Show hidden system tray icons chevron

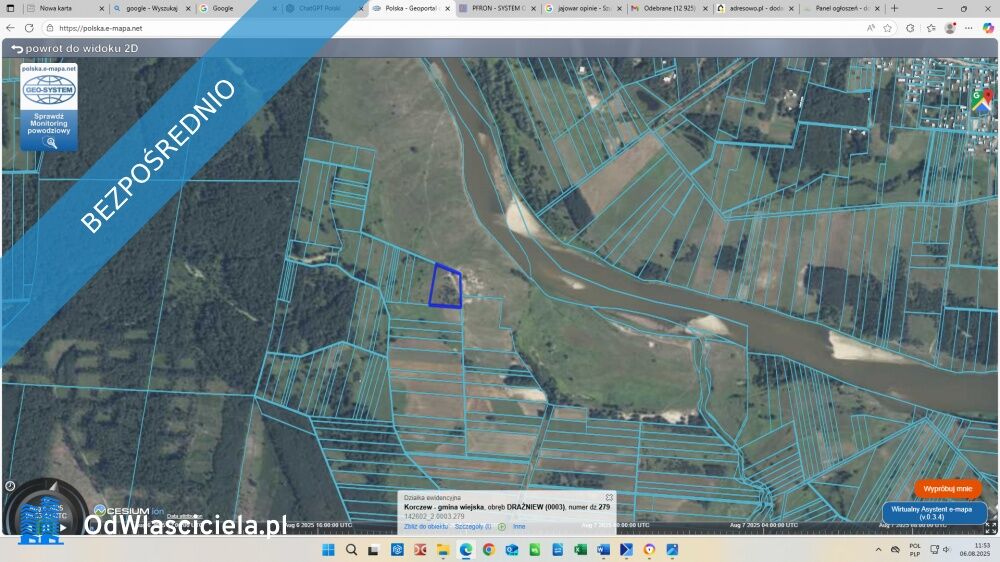(878, 549)
